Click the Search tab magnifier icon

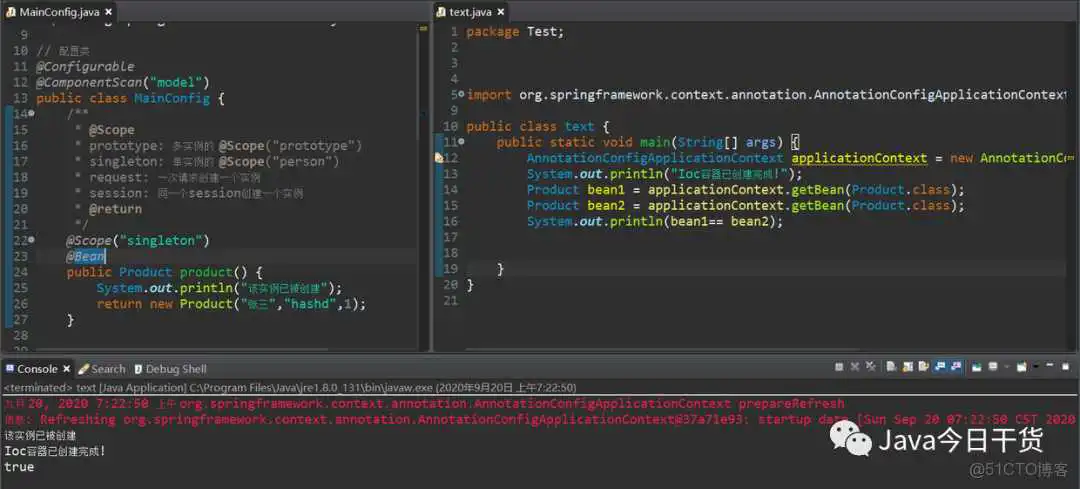pos(83,369)
